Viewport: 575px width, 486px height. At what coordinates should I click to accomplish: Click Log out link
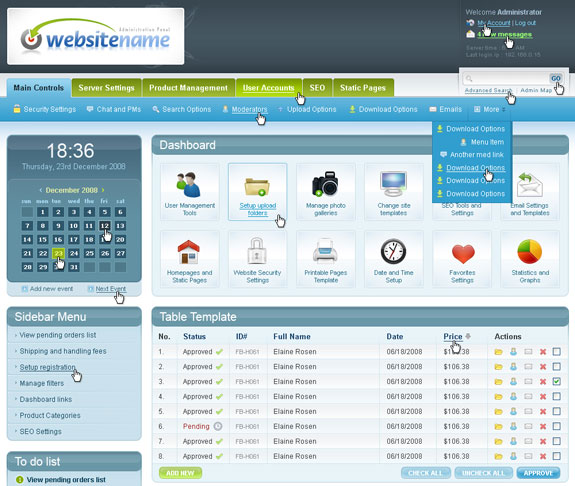point(525,23)
